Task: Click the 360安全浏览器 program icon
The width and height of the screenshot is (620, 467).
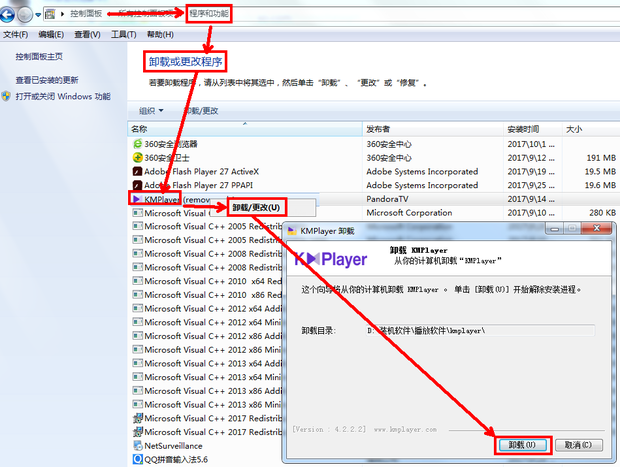Action: [x=137, y=144]
